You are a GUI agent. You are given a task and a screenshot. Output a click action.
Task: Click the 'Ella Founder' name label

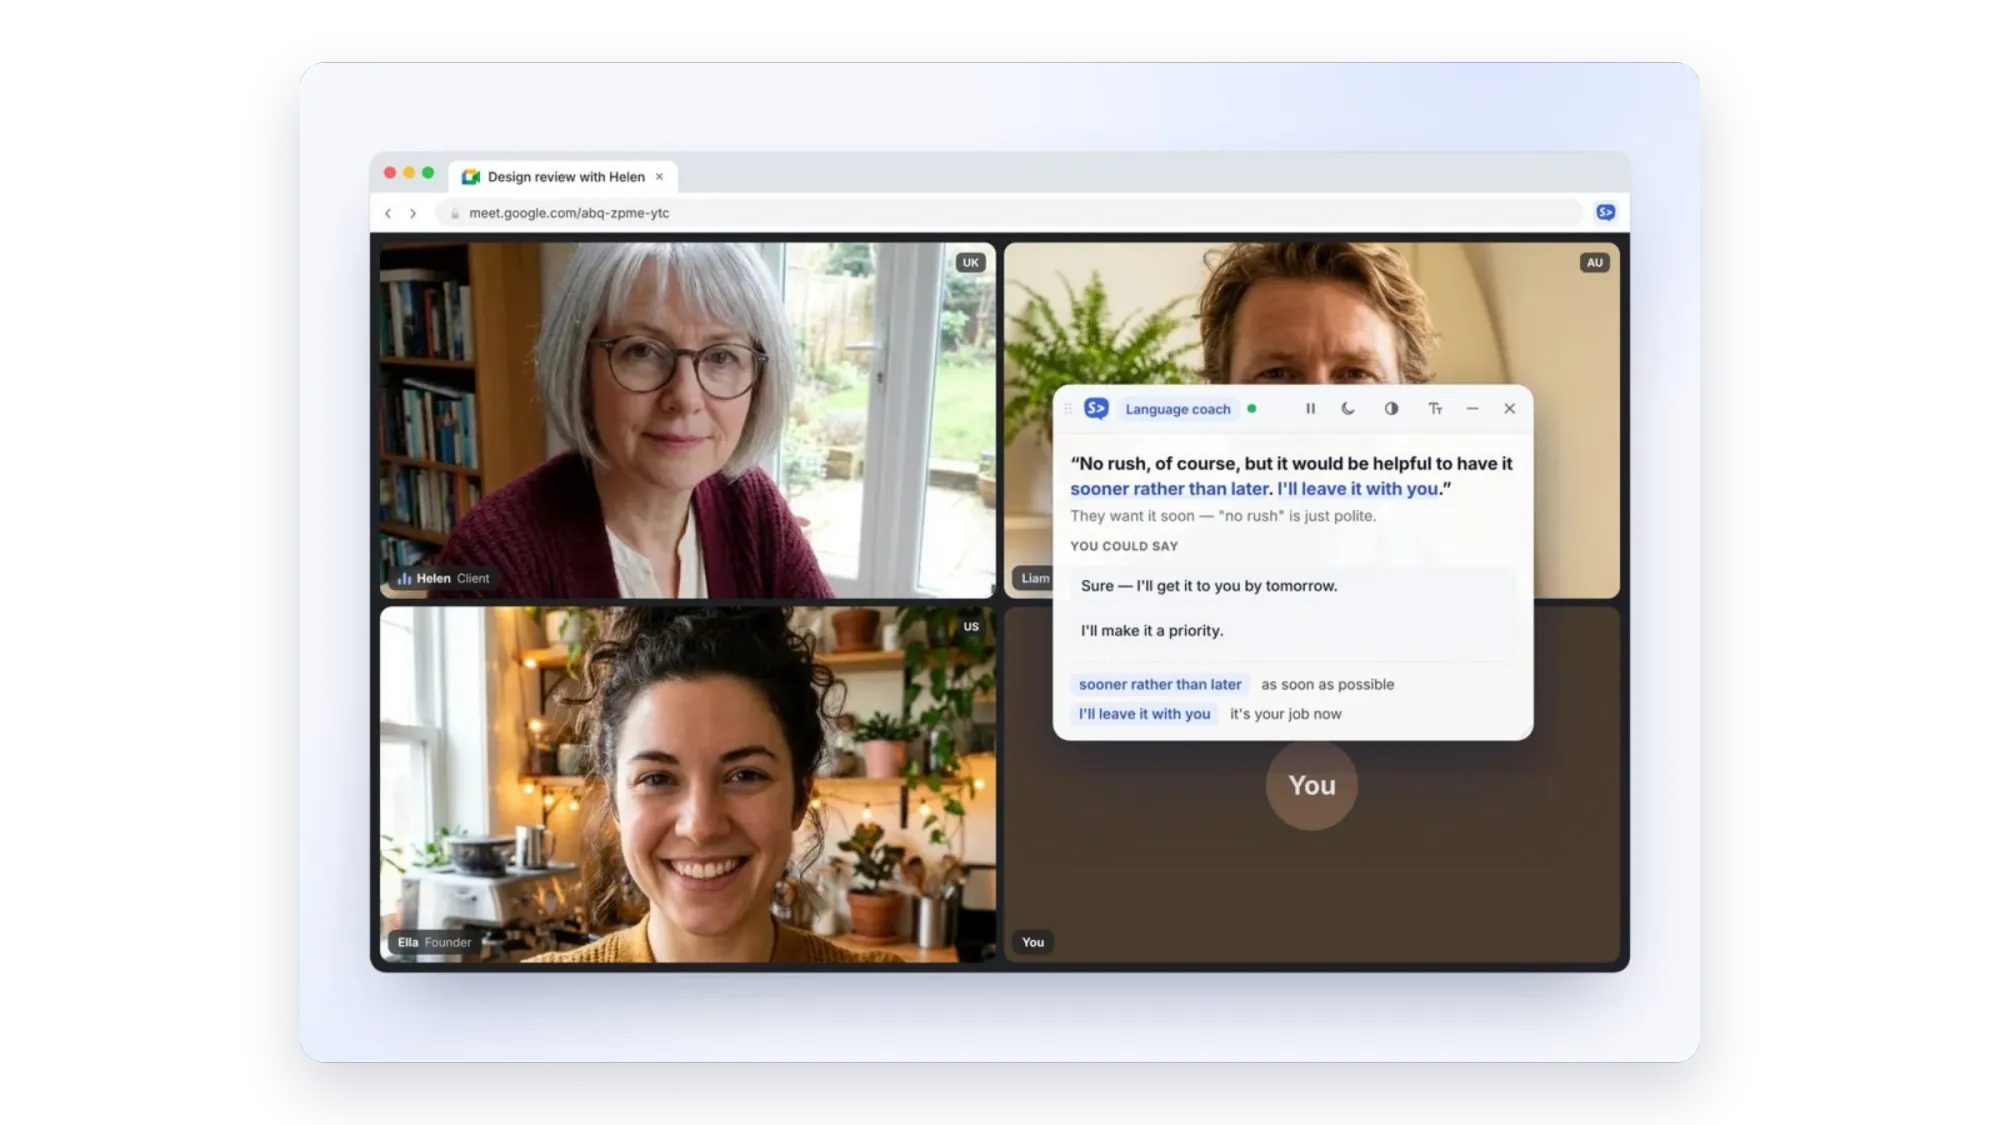point(434,942)
